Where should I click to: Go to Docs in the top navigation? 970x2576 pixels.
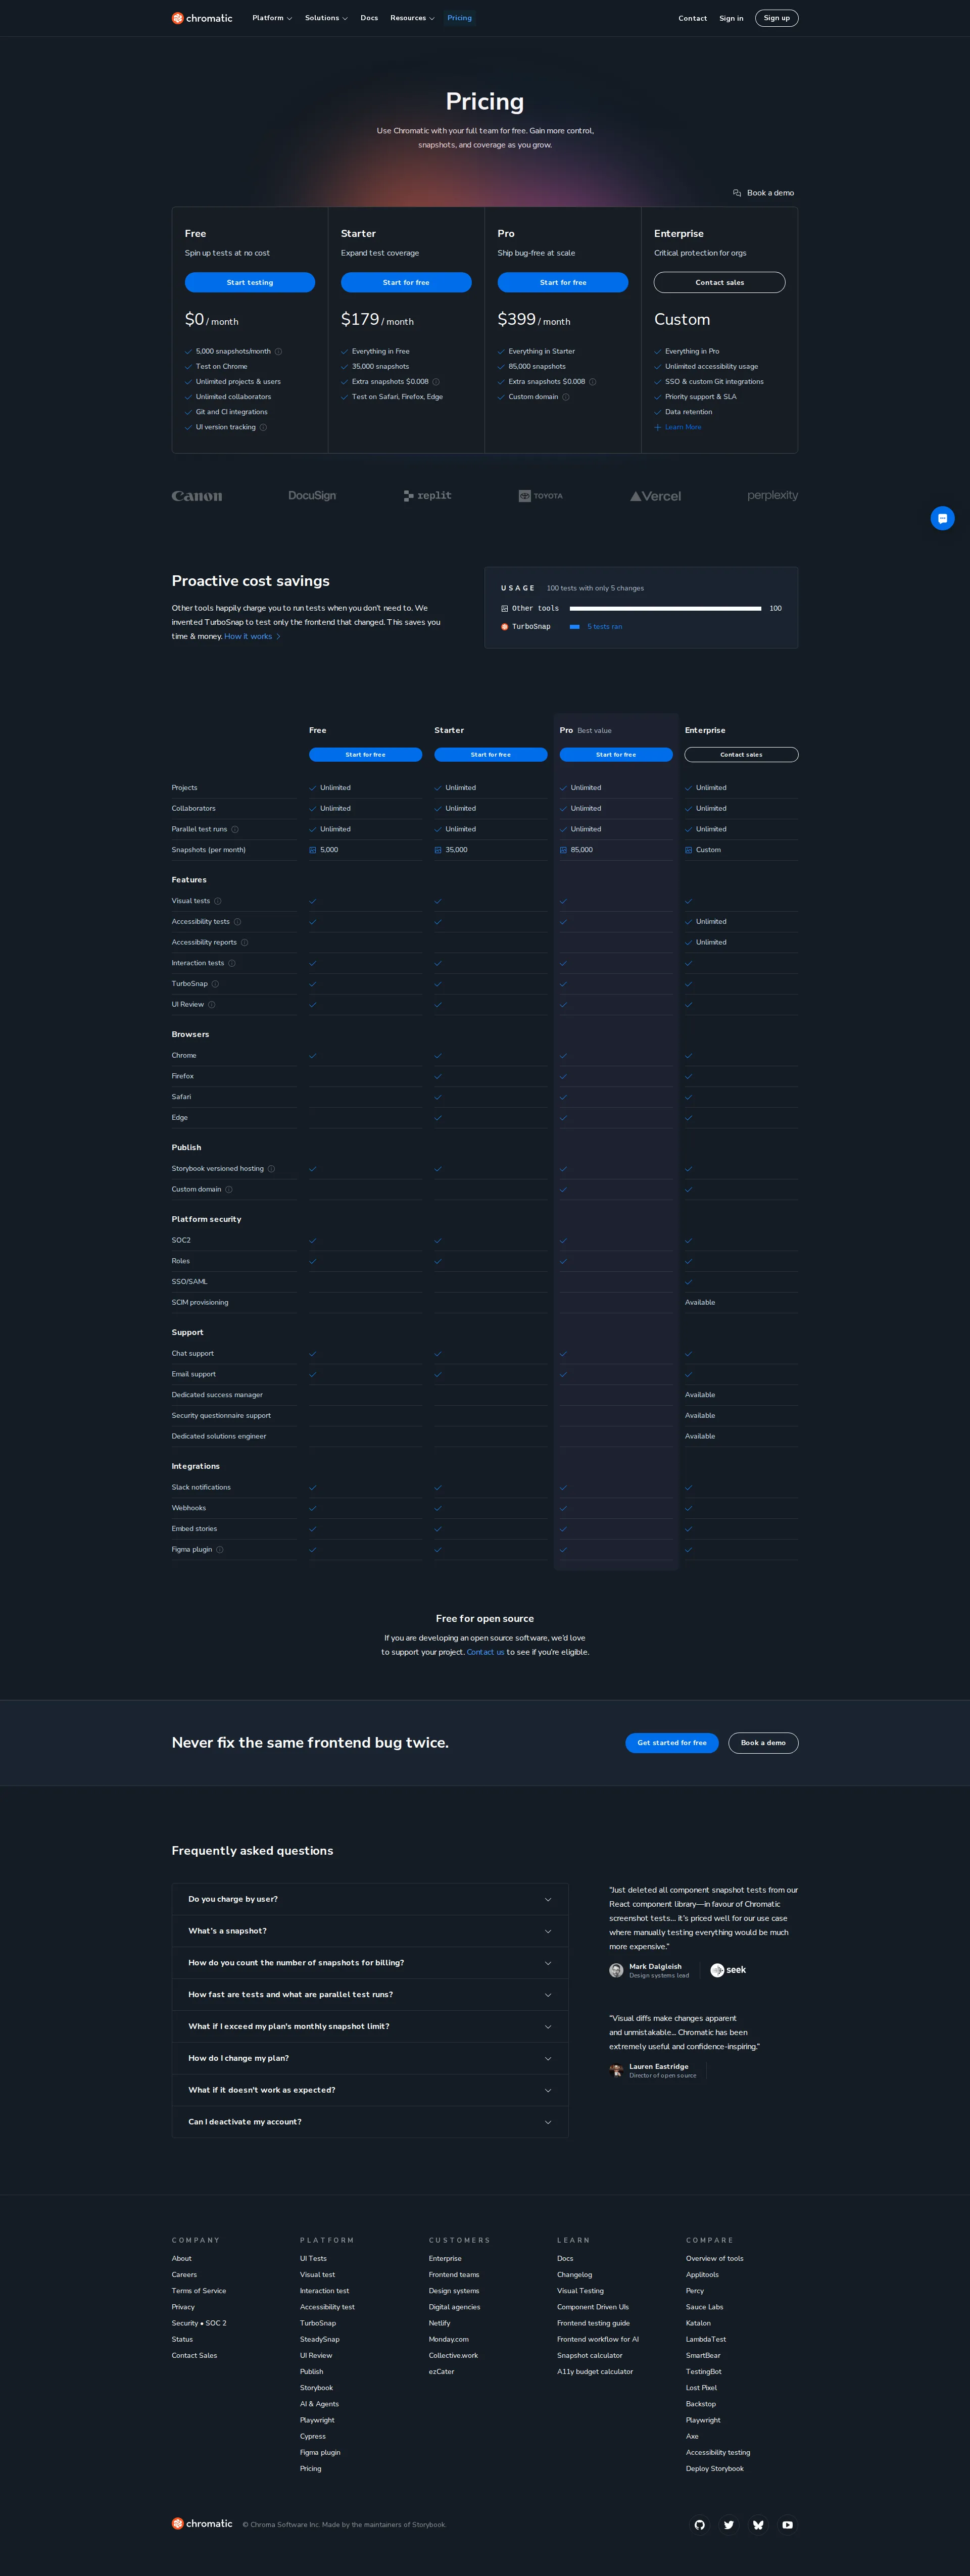(369, 18)
